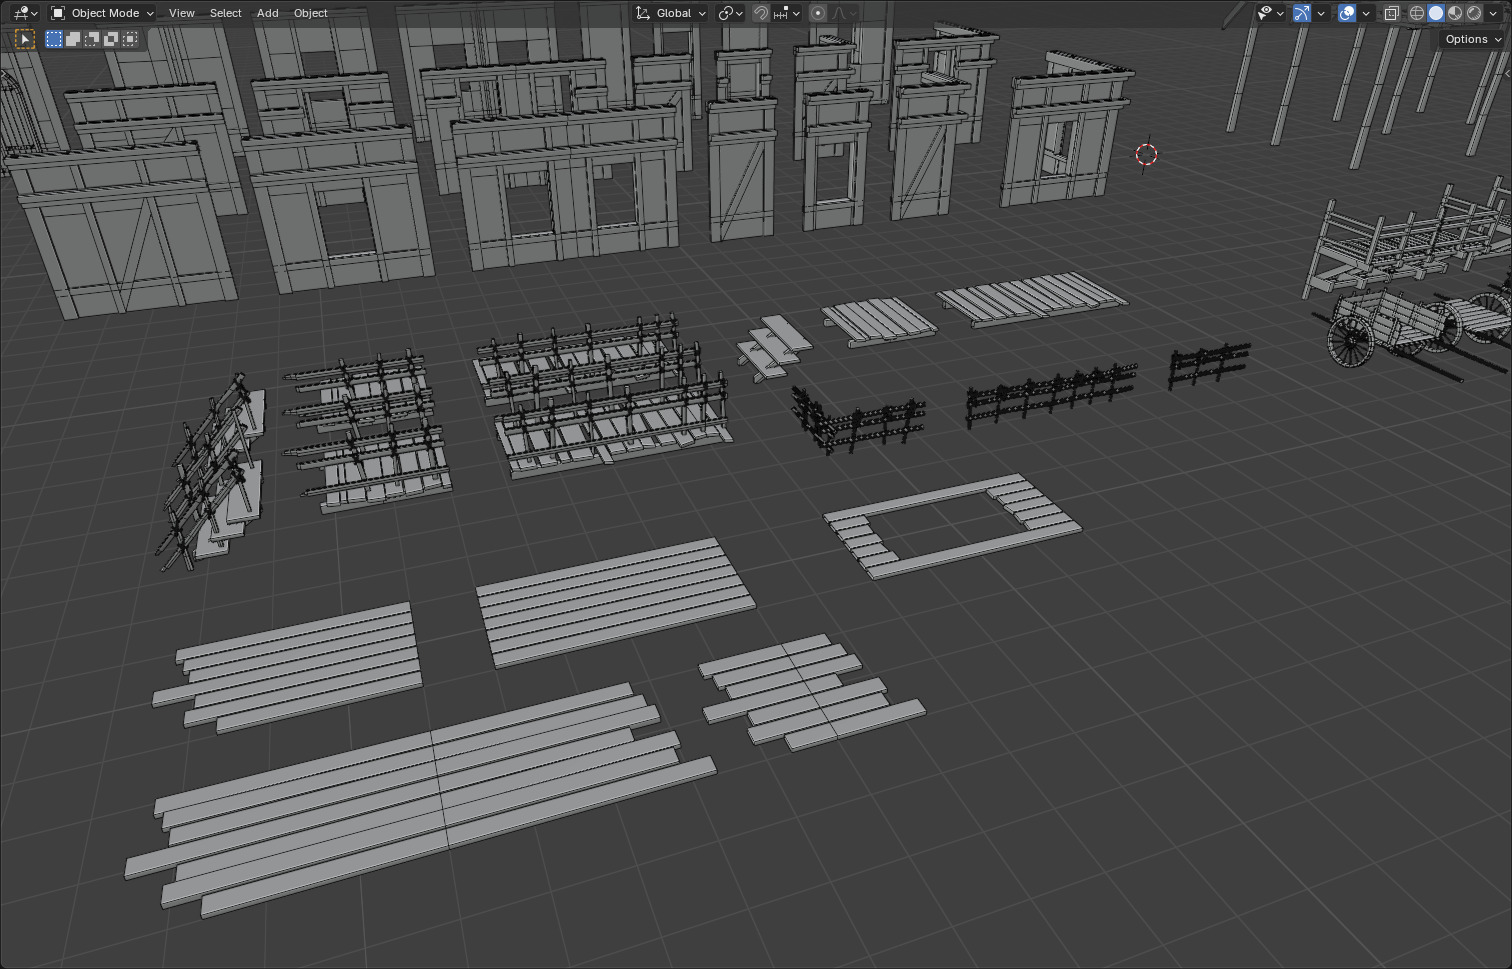Switch to Wireframe viewport shading

(1417, 13)
